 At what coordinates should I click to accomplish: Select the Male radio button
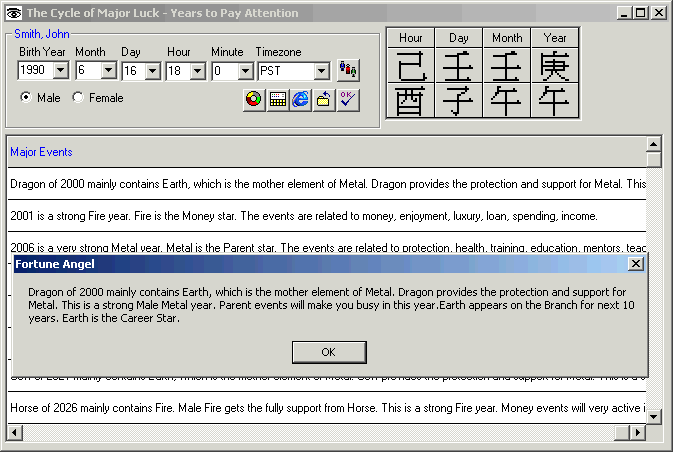(26, 98)
